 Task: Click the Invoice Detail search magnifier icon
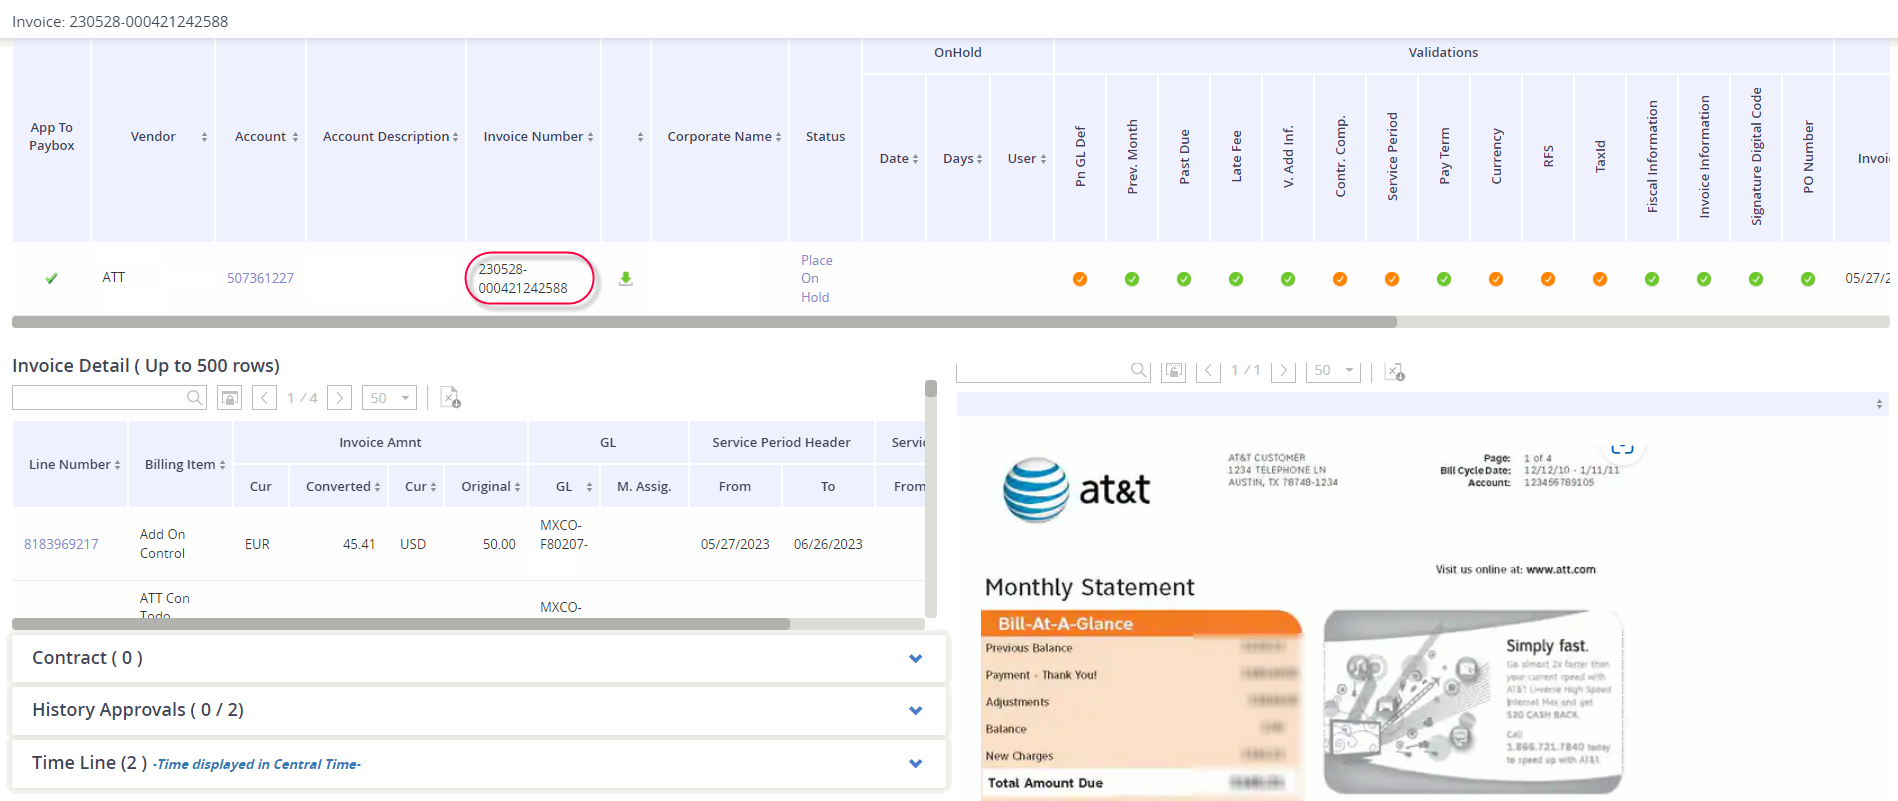(194, 398)
